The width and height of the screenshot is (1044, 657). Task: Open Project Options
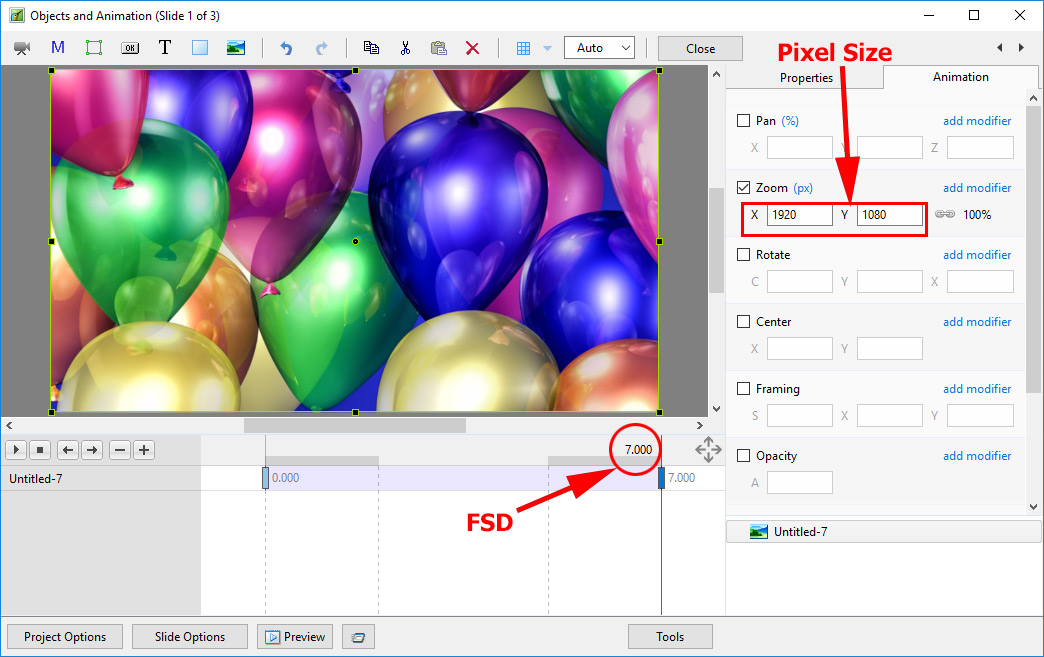[65, 637]
